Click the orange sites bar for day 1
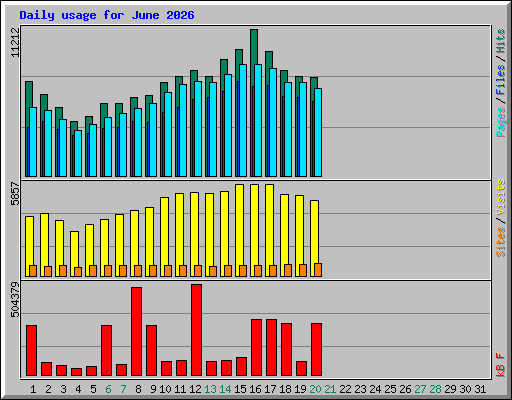 coord(33,271)
